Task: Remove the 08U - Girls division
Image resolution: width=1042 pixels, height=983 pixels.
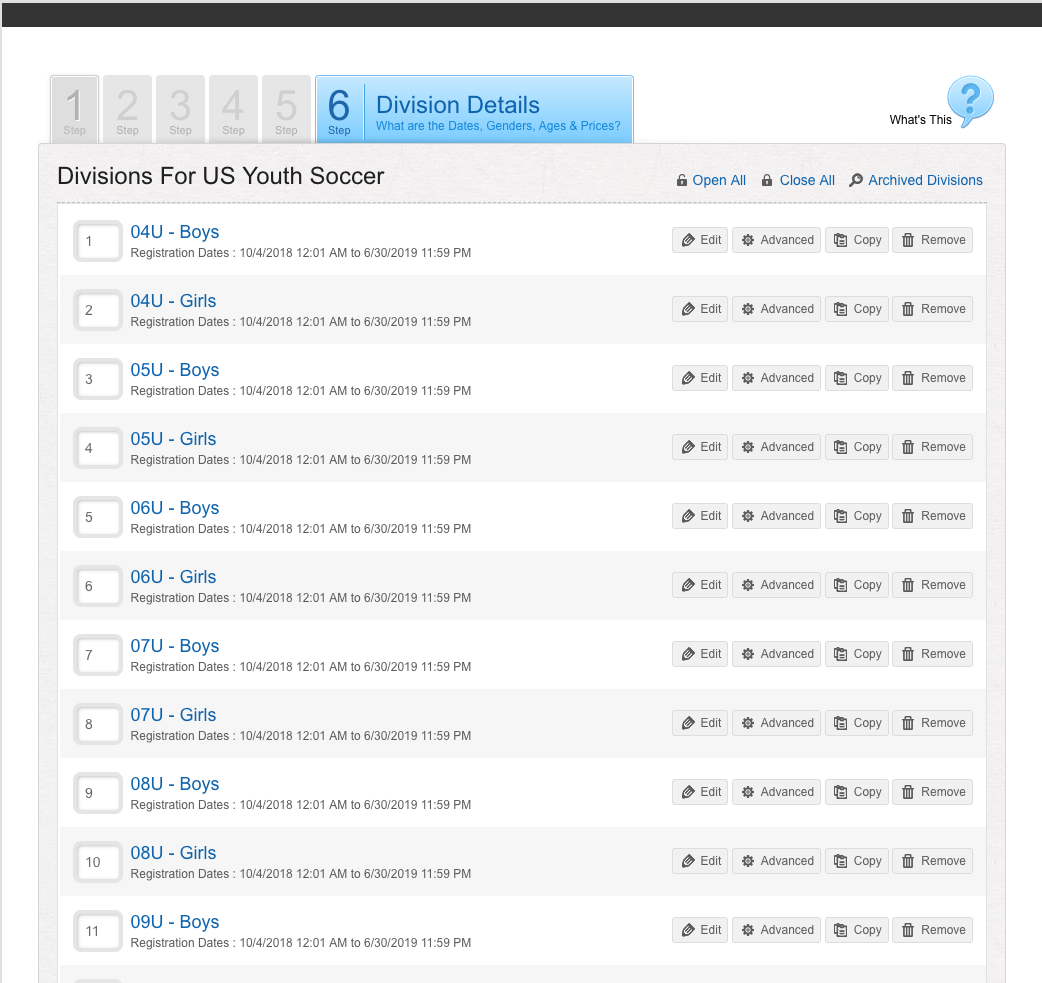Action: tap(932, 861)
